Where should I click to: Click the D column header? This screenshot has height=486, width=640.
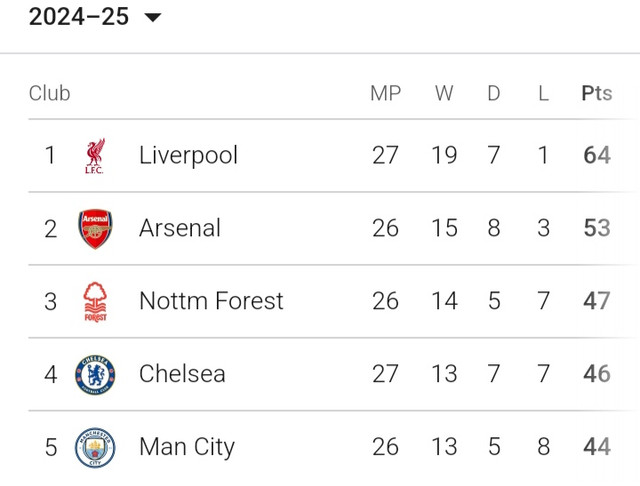coord(494,93)
